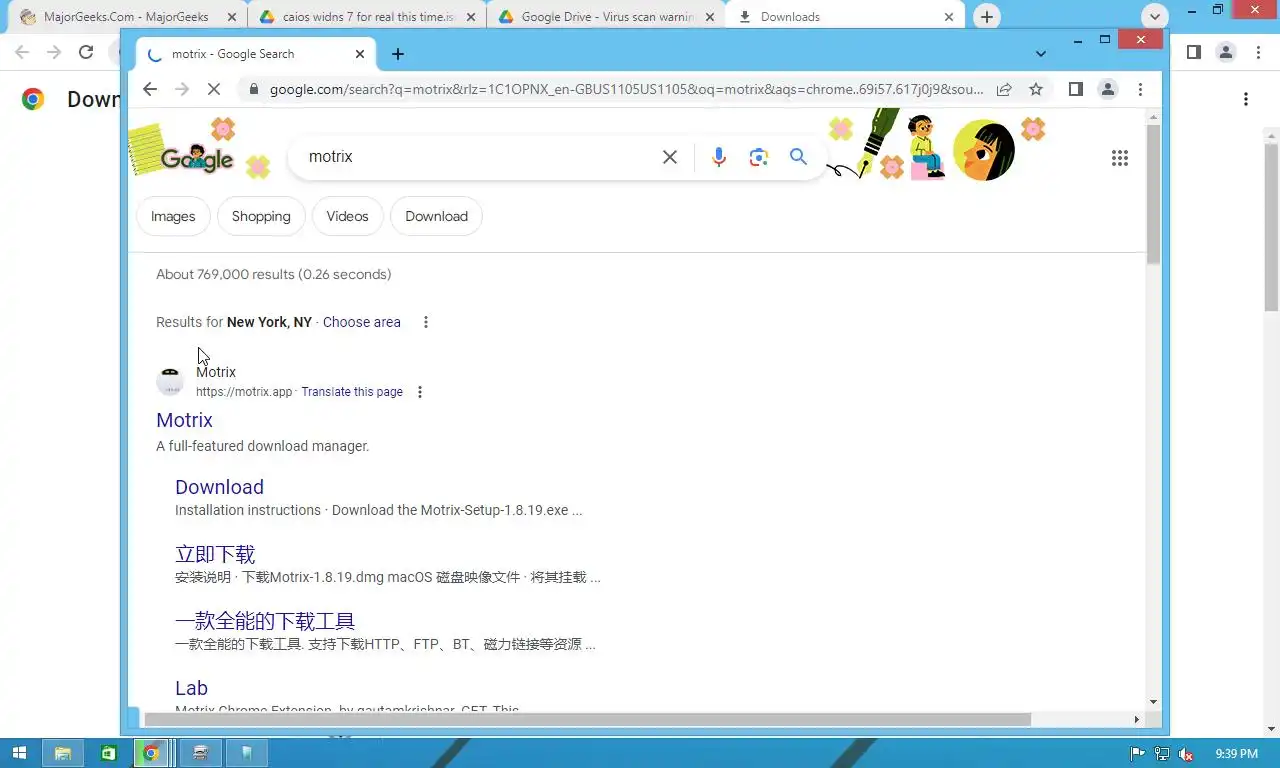
Task: Stop loading the Google Search page
Action: [x=213, y=89]
